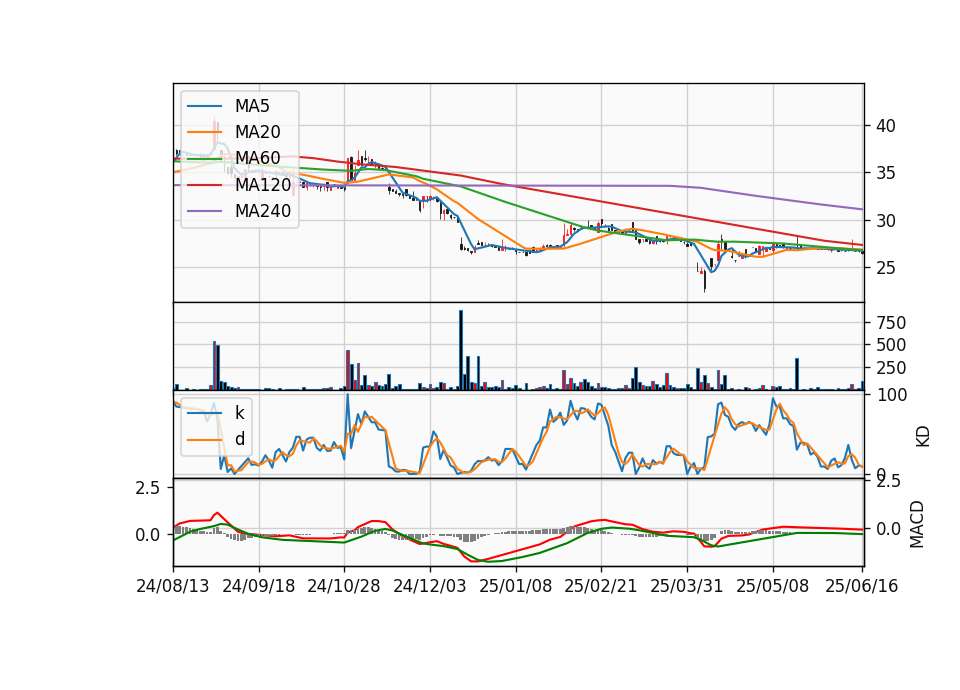Click the 24/10/28 date axis label
The width and height of the screenshot is (960, 690).
click(343, 586)
